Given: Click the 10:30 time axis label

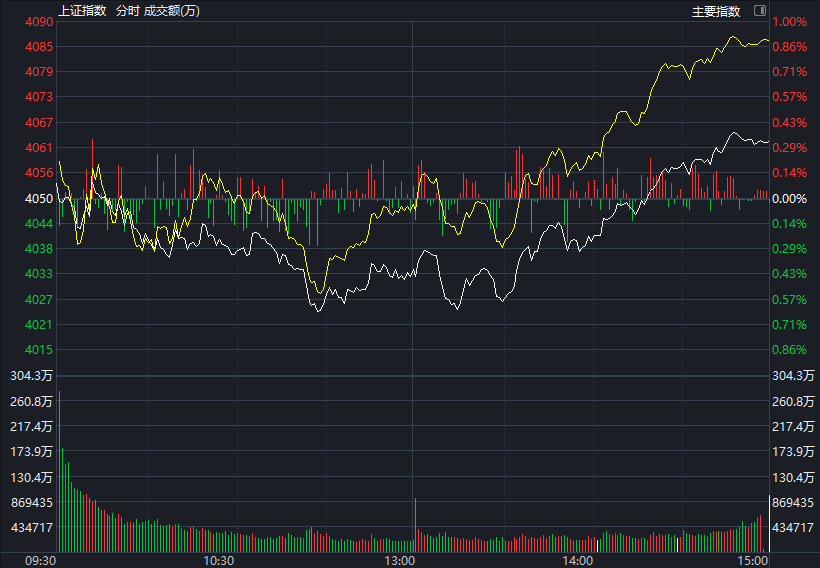Looking at the screenshot, I should point(217,560).
